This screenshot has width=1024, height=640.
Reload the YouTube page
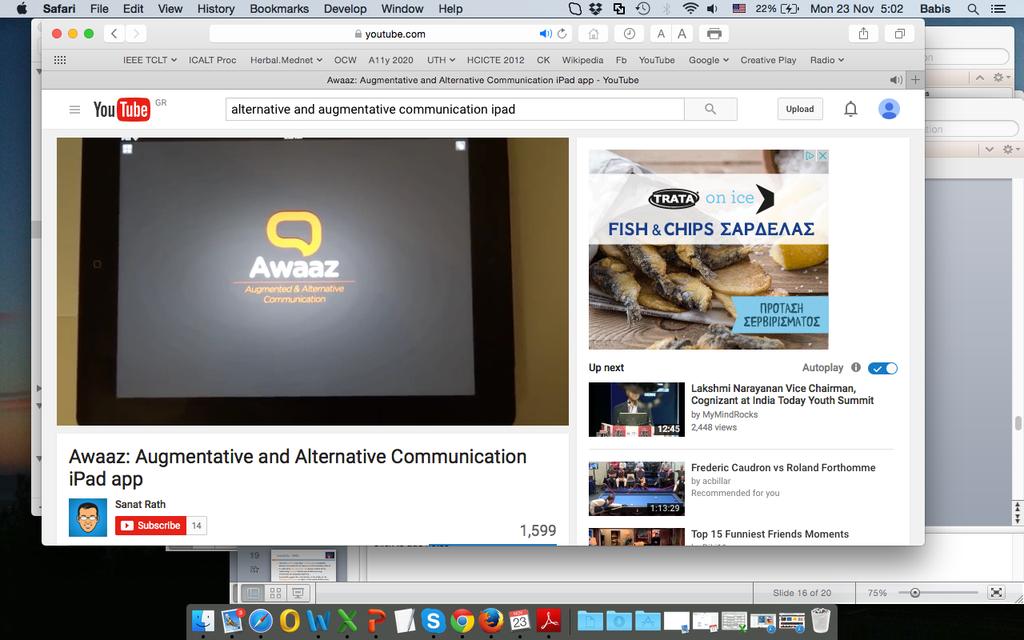(562, 34)
